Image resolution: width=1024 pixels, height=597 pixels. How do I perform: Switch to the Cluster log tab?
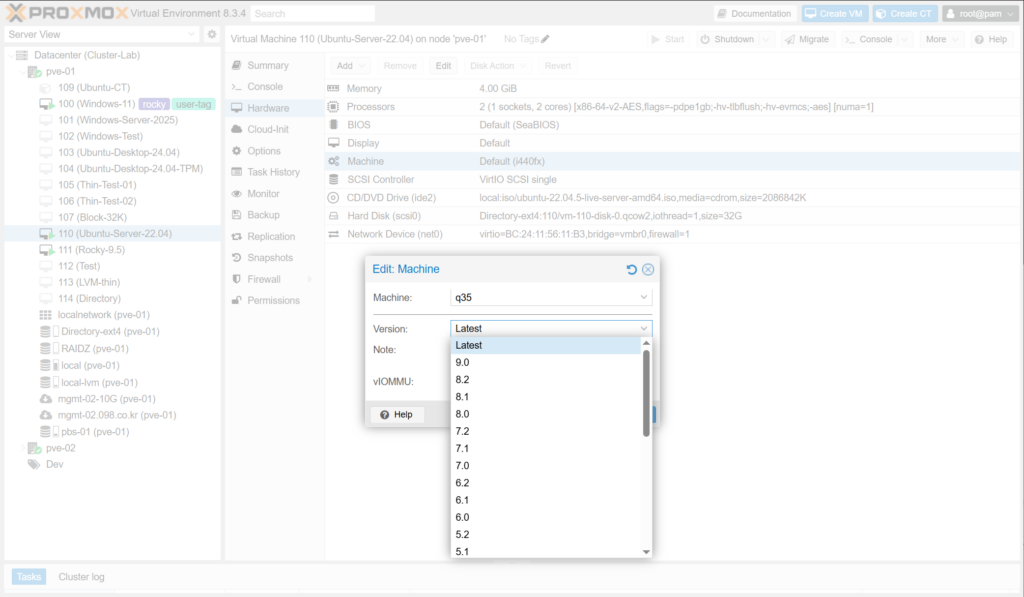(81, 576)
